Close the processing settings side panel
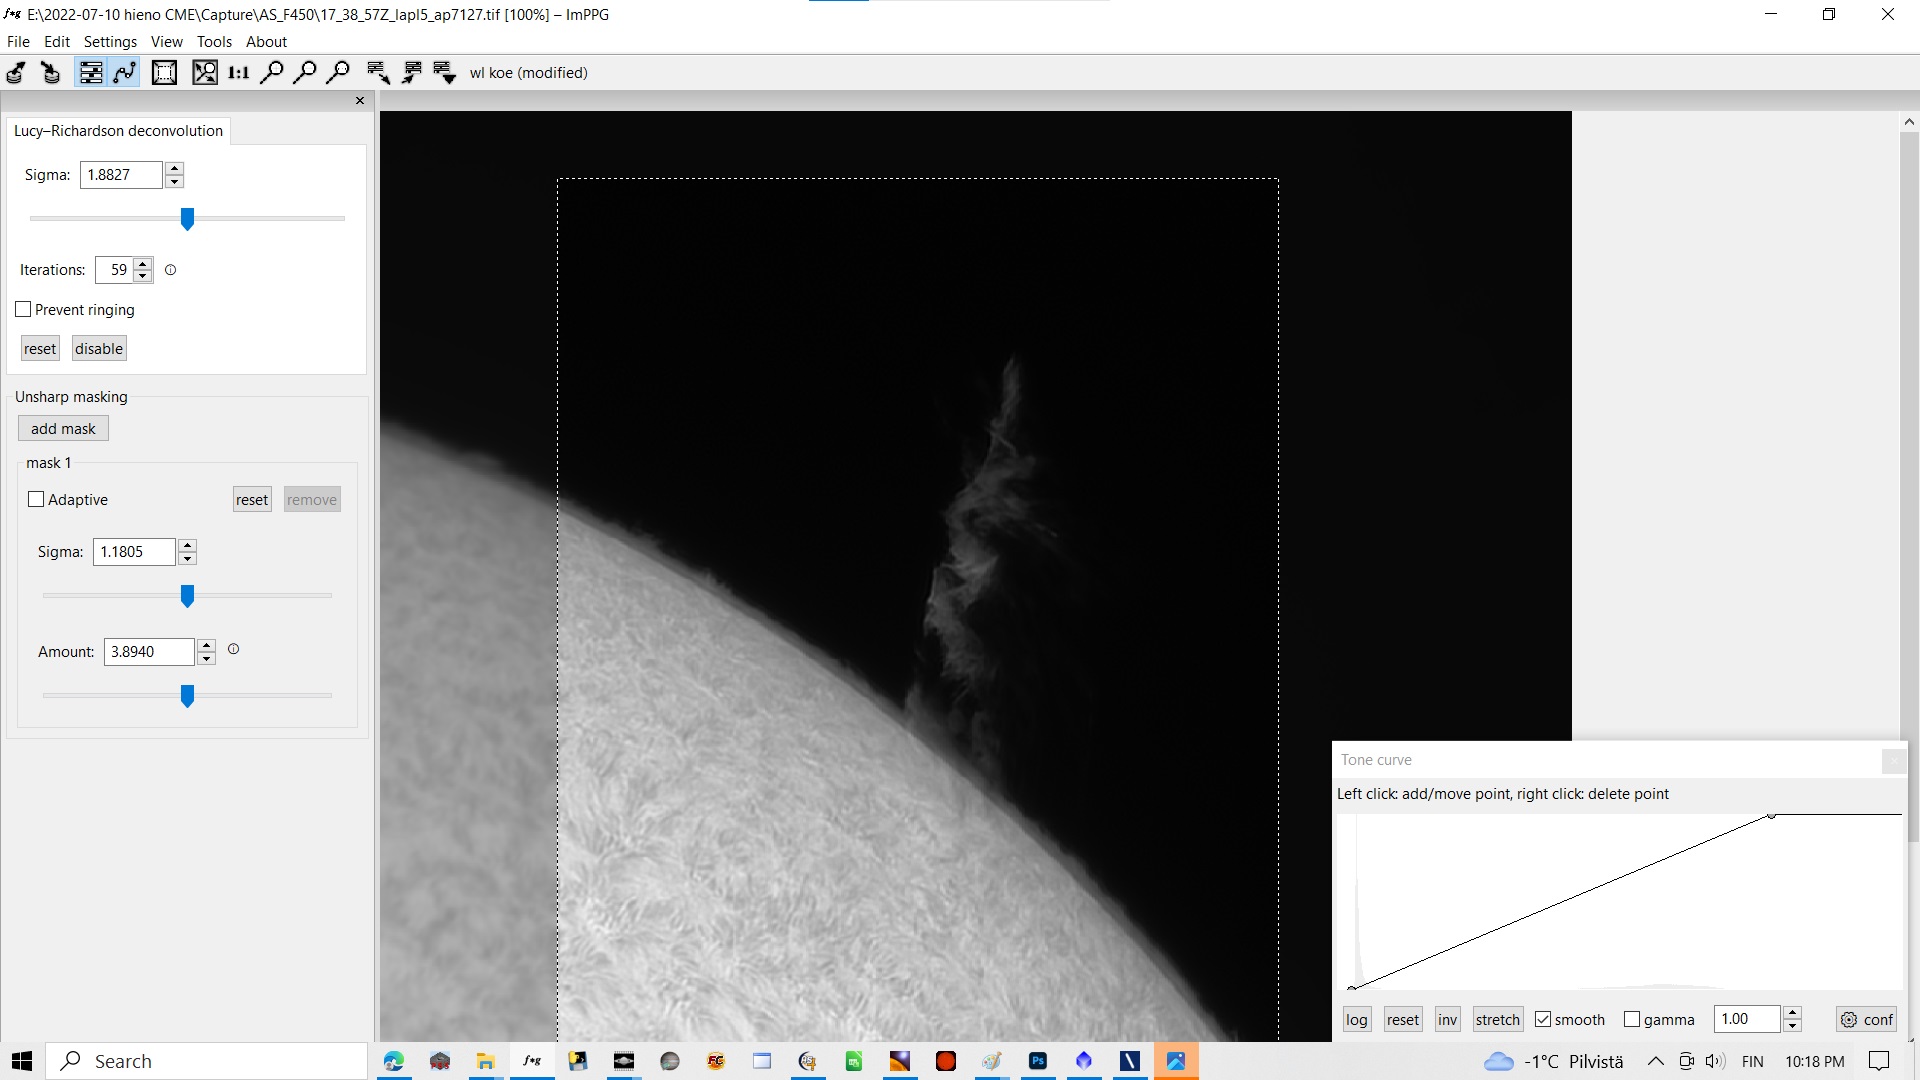Image resolution: width=1920 pixels, height=1080 pixels. pos(360,100)
